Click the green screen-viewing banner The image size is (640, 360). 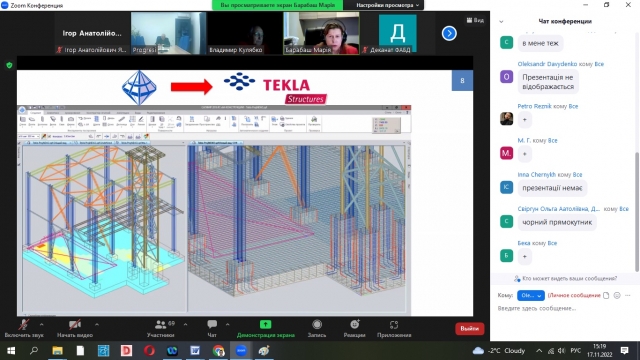(278, 5)
